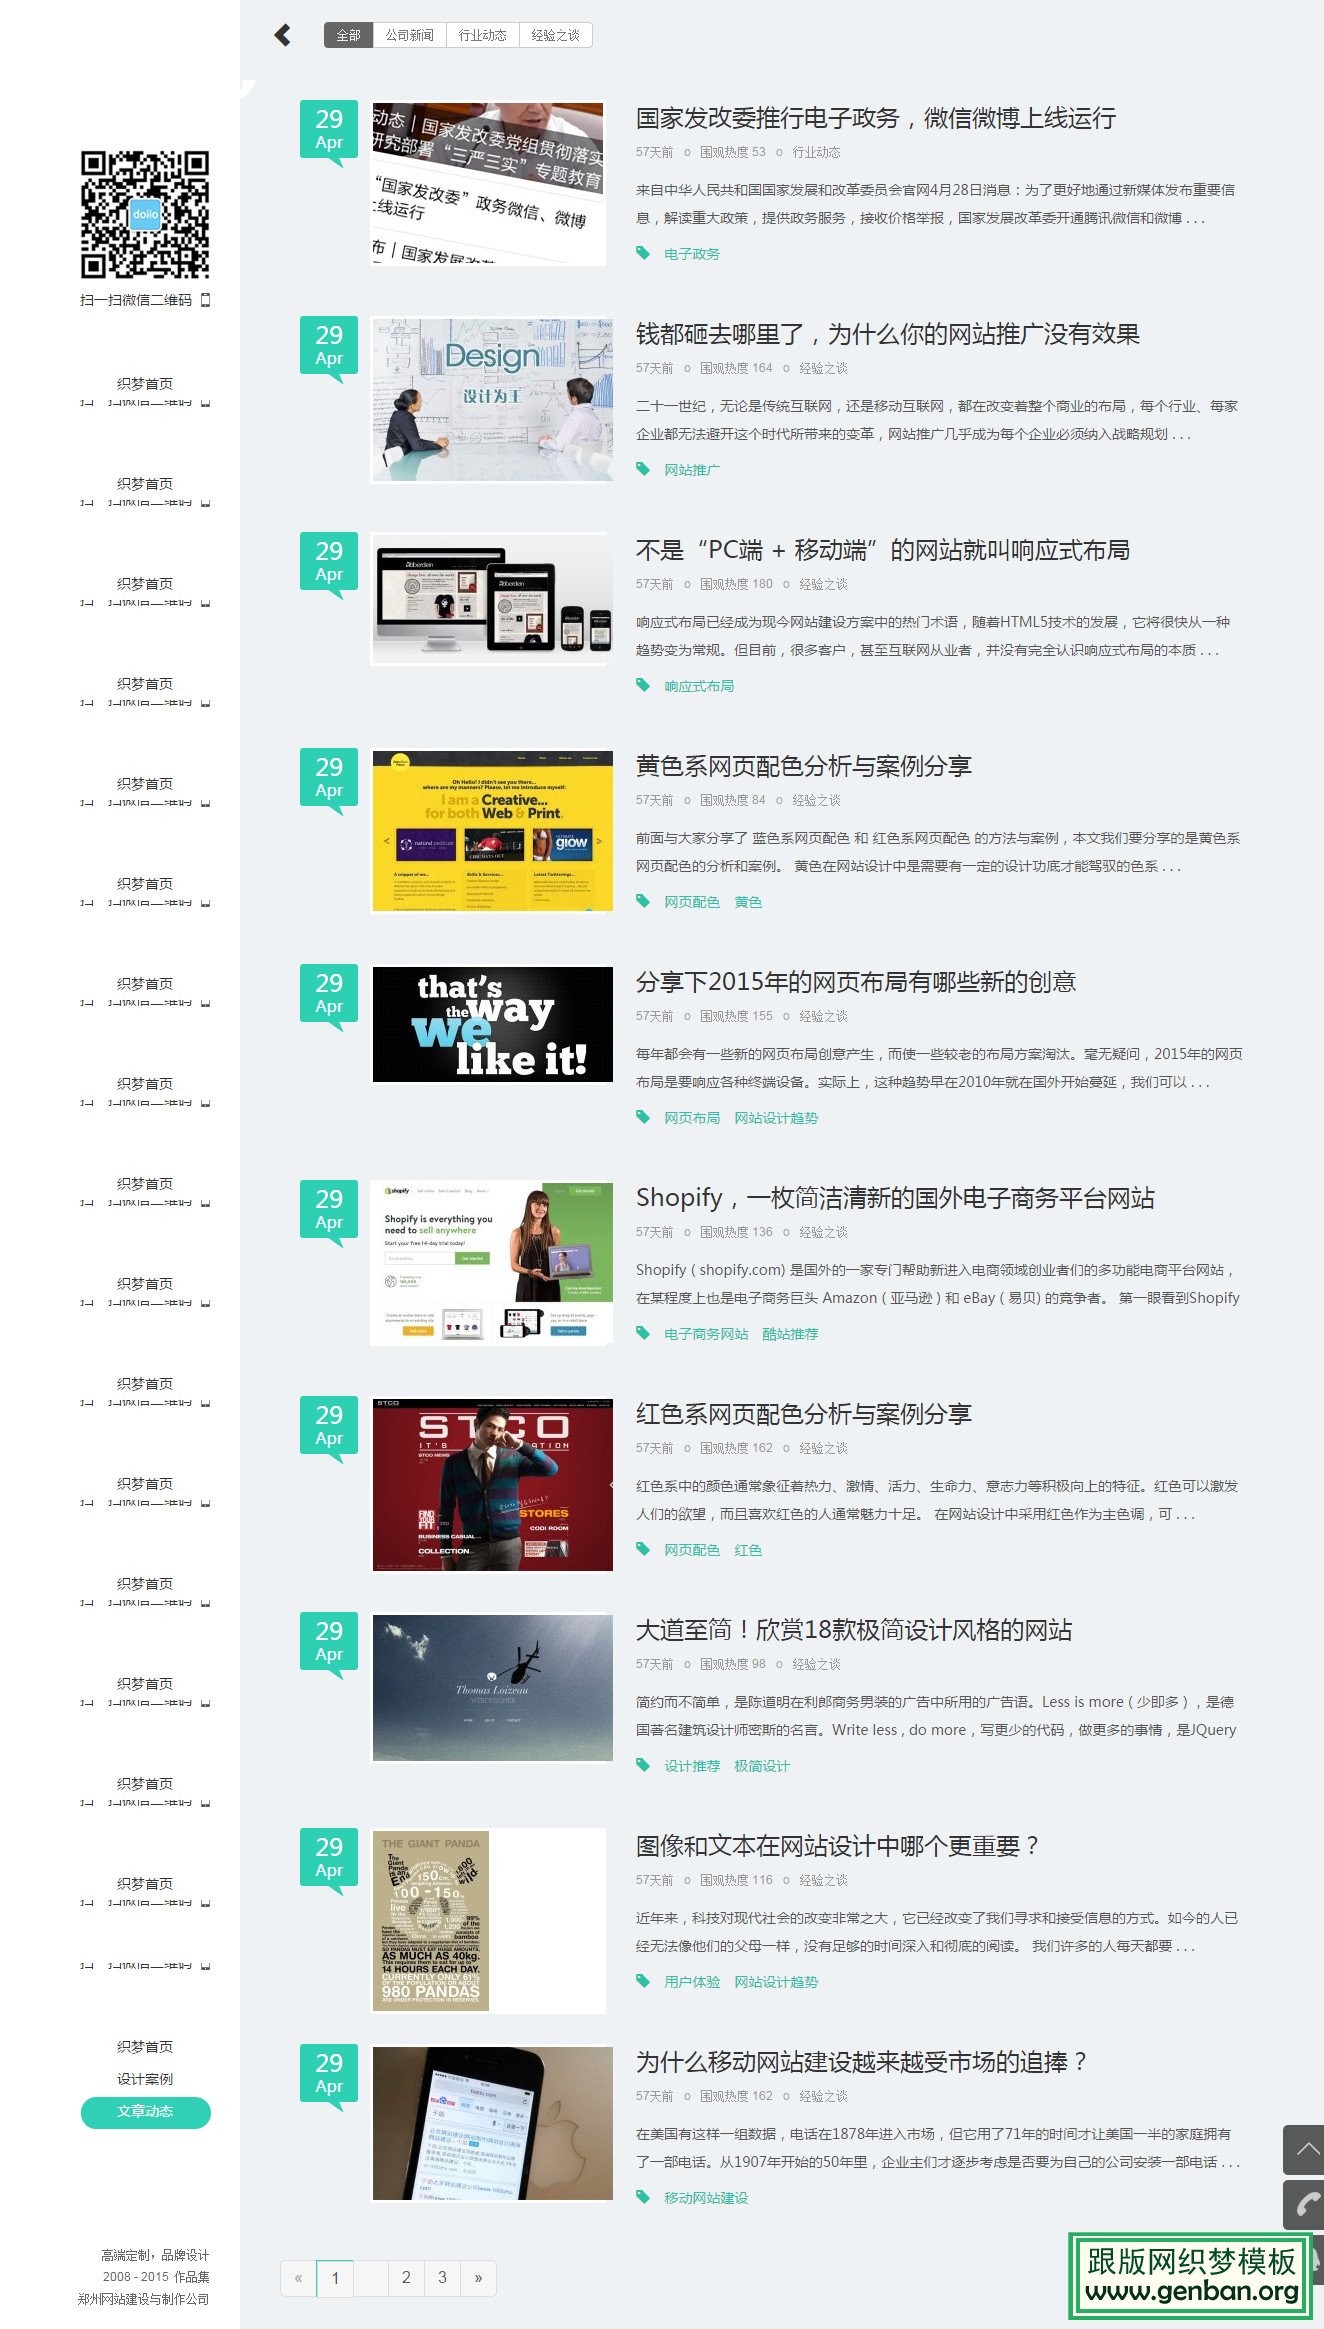Click tag icon beside 响应式布局
The image size is (1324, 2329).
point(643,685)
